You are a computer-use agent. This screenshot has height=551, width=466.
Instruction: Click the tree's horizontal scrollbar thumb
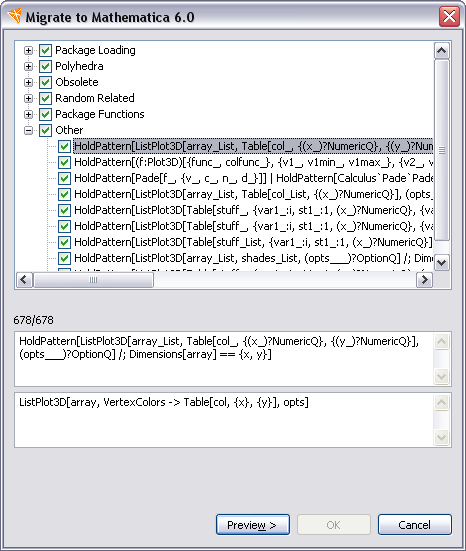pos(93,280)
